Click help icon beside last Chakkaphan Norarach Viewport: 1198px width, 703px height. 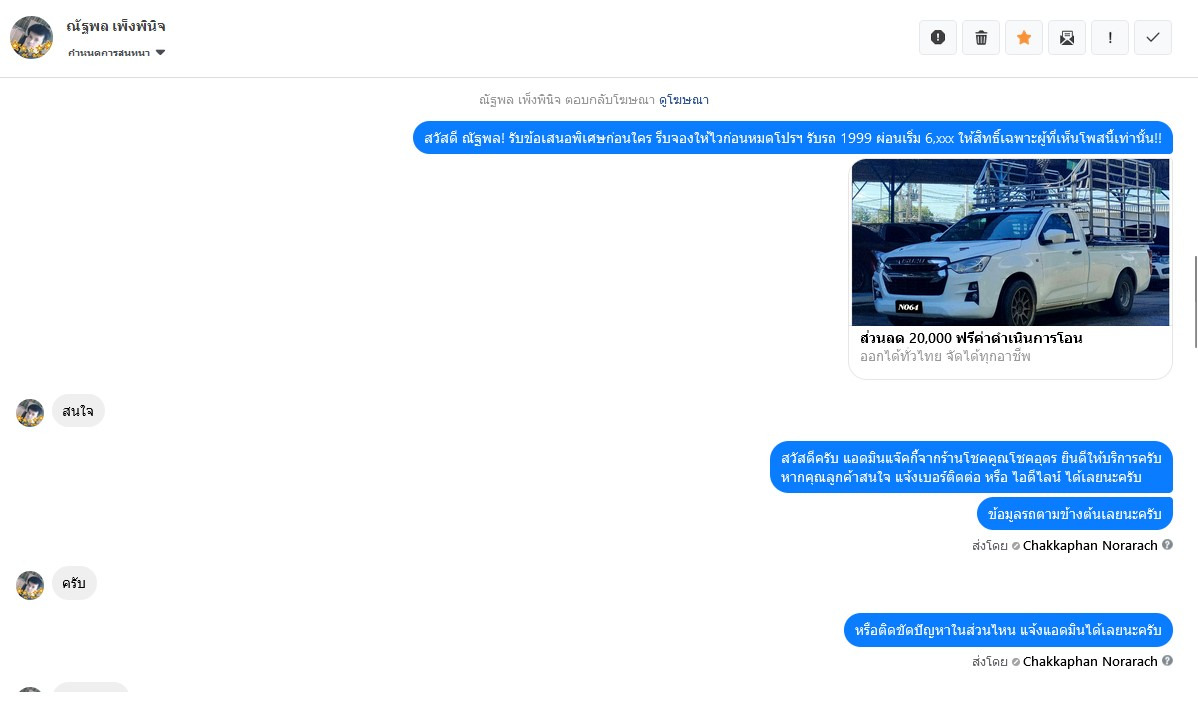[1167, 661]
